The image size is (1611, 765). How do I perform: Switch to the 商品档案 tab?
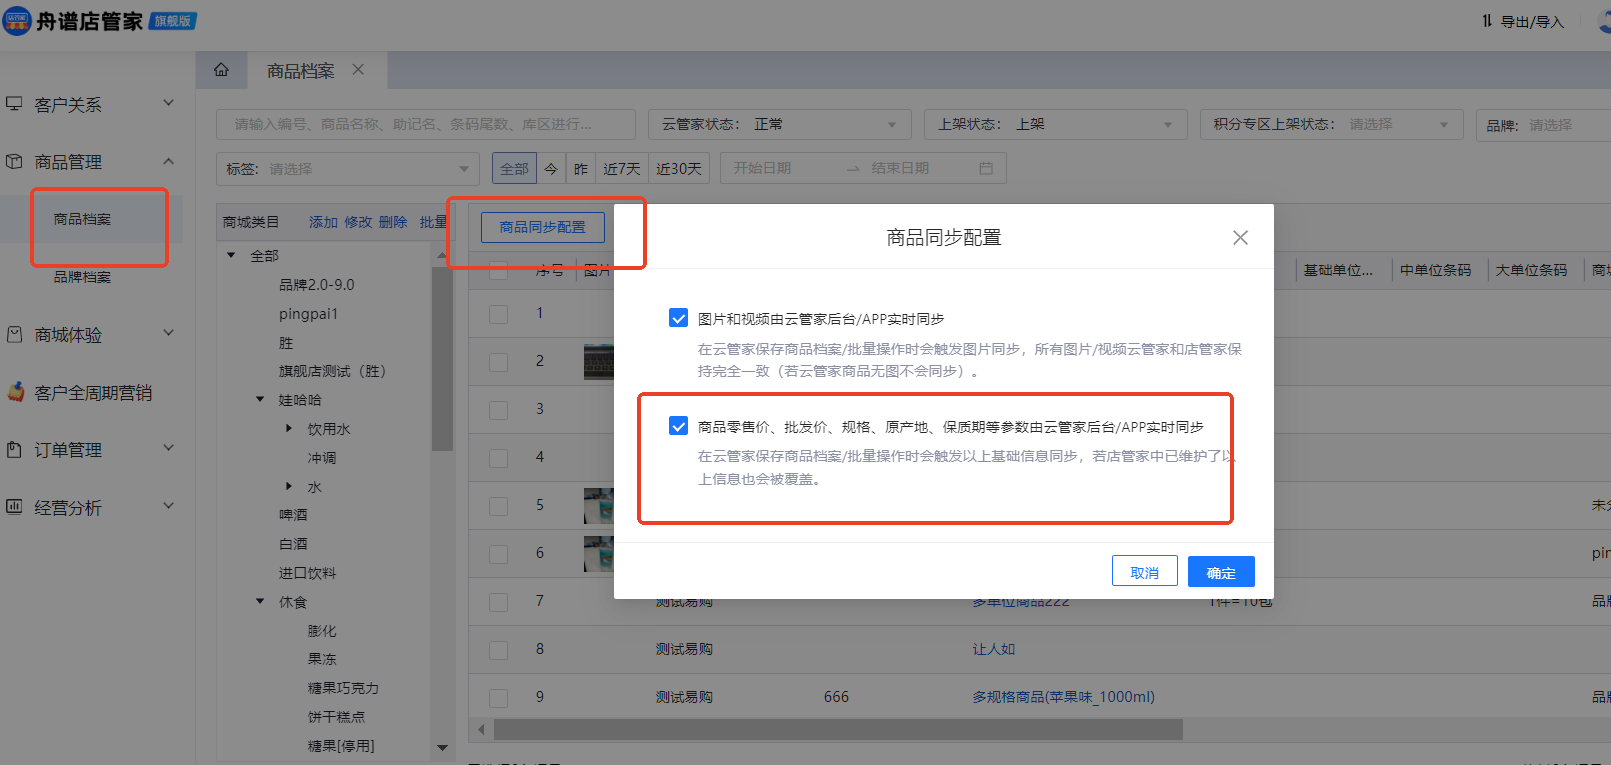click(300, 71)
